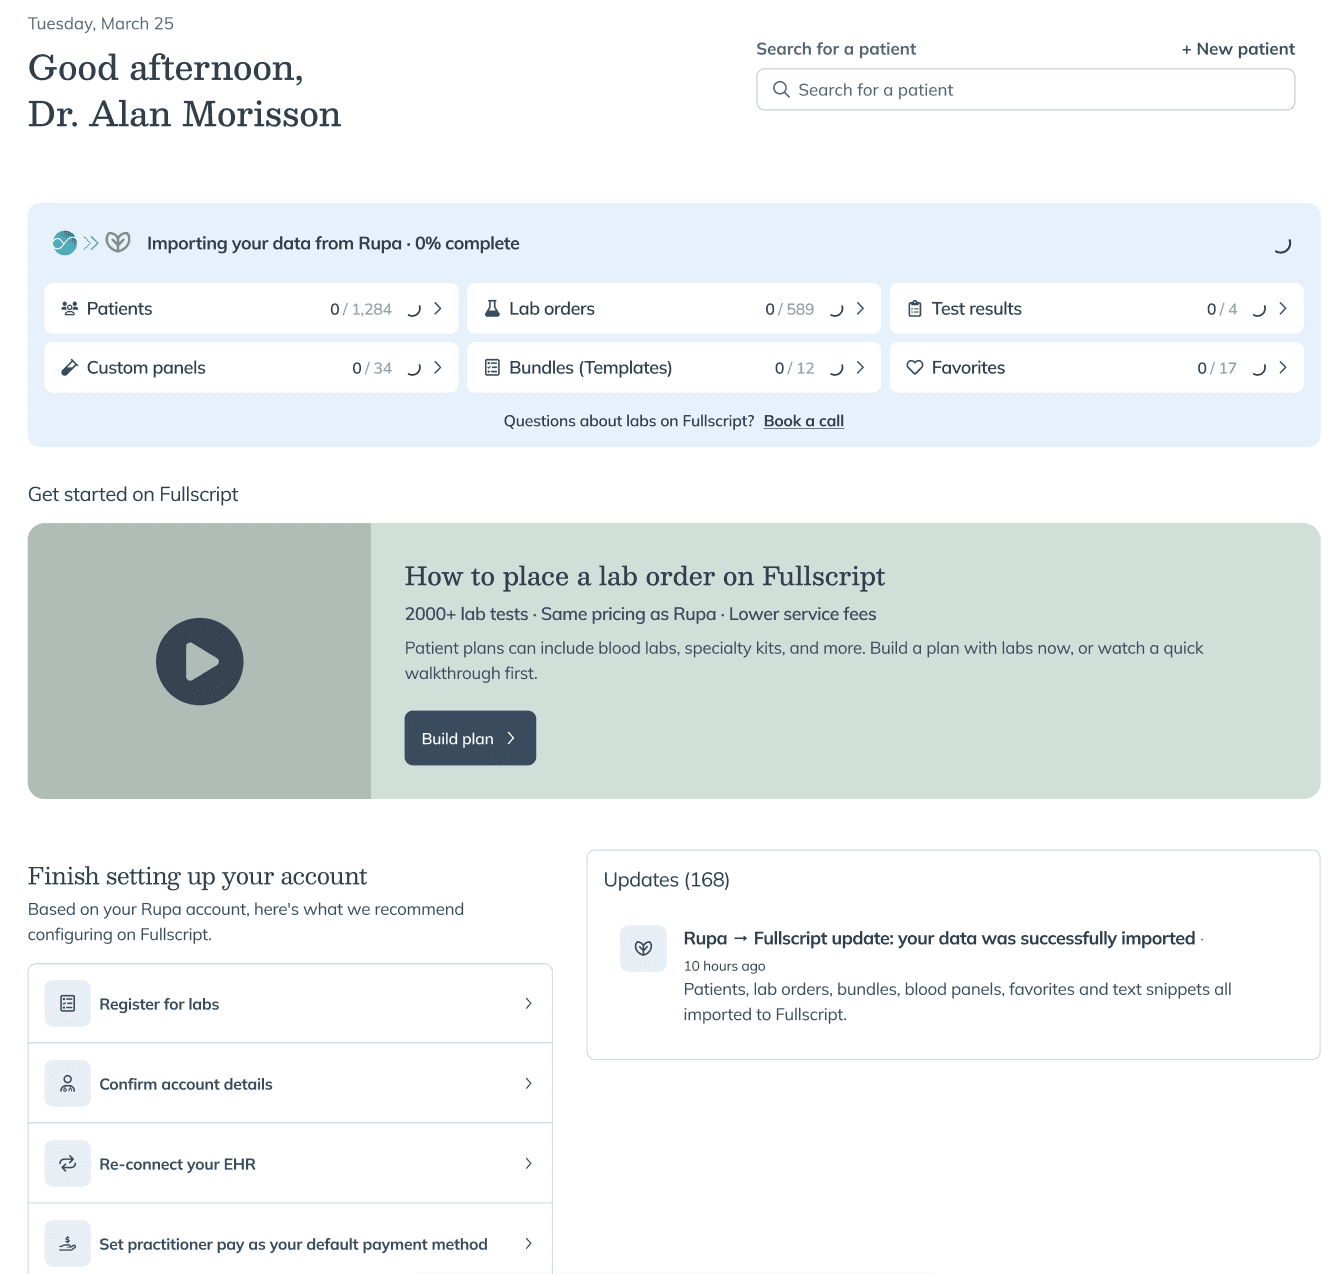Image resolution: width=1340 pixels, height=1274 pixels.
Task: Click the import loading spinner in banner header
Action: click(1283, 244)
